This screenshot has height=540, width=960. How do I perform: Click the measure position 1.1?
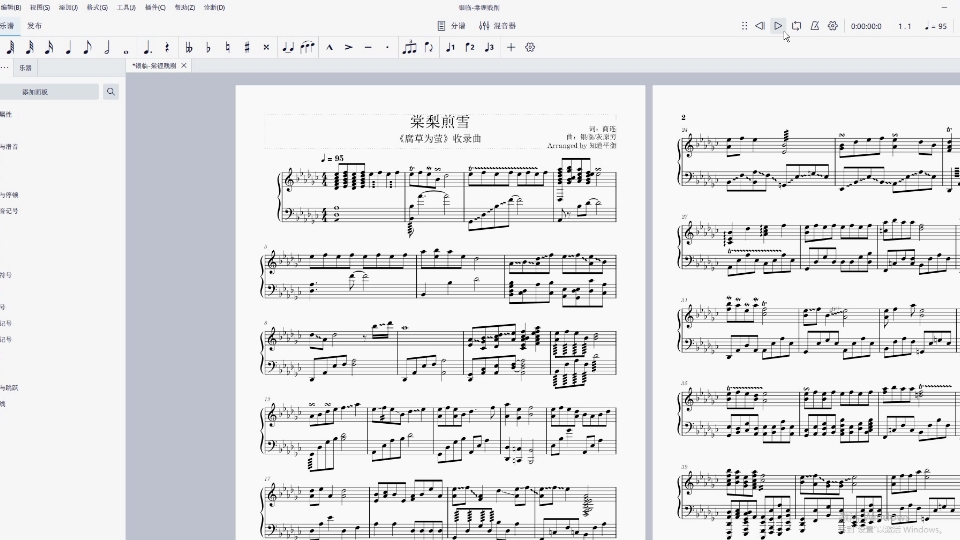(x=904, y=26)
